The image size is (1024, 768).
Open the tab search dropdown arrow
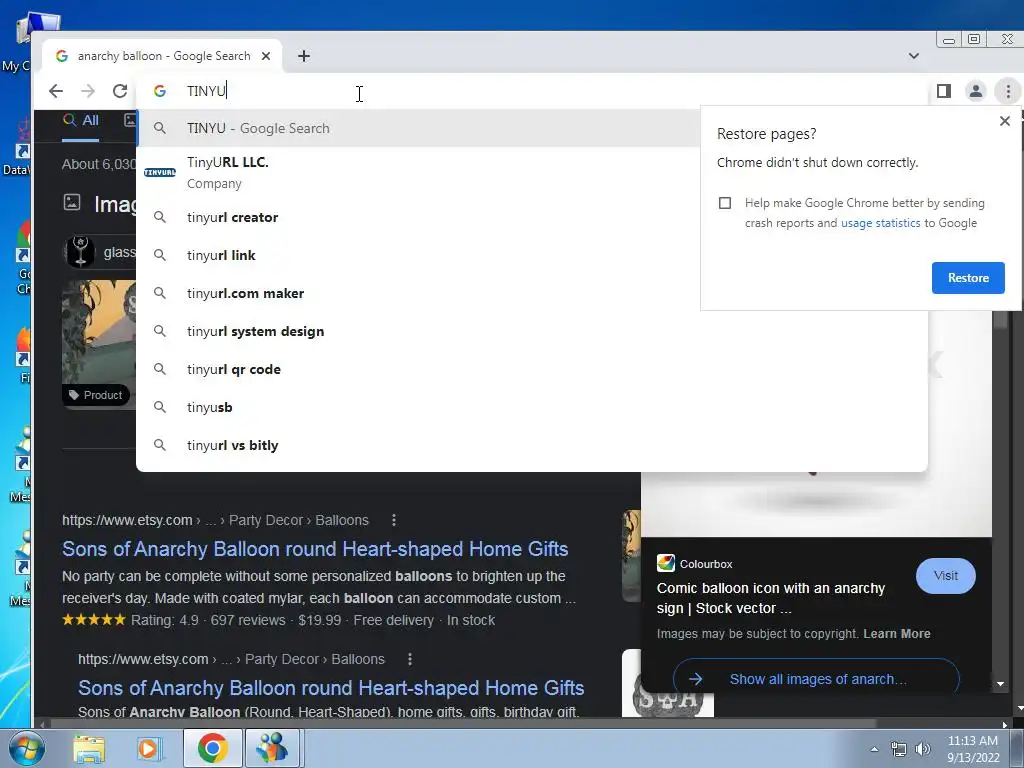tap(914, 56)
